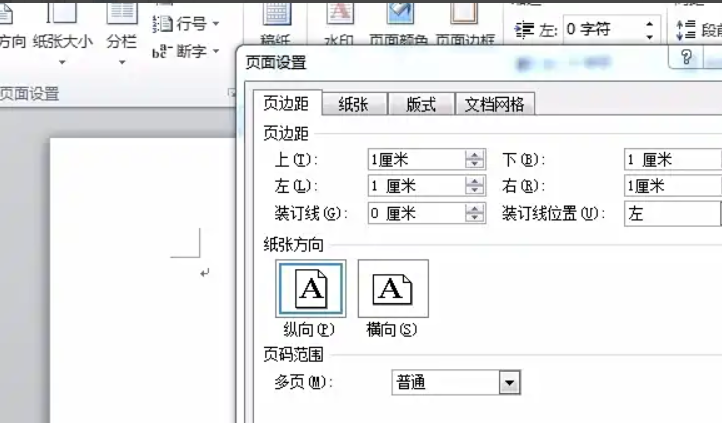Decrease the 上(T) top margin value
The height and width of the screenshot is (423, 722).
474,164
